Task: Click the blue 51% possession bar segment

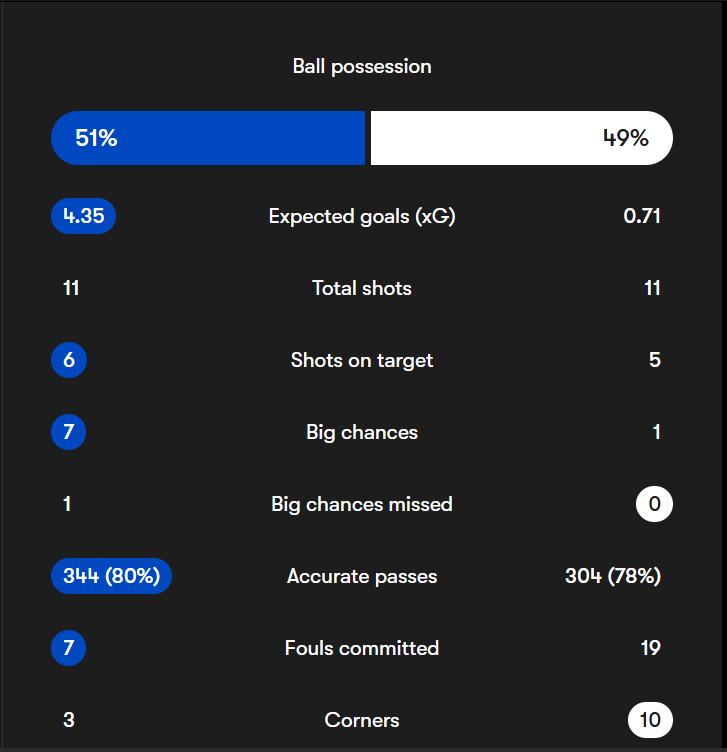Action: (x=208, y=138)
